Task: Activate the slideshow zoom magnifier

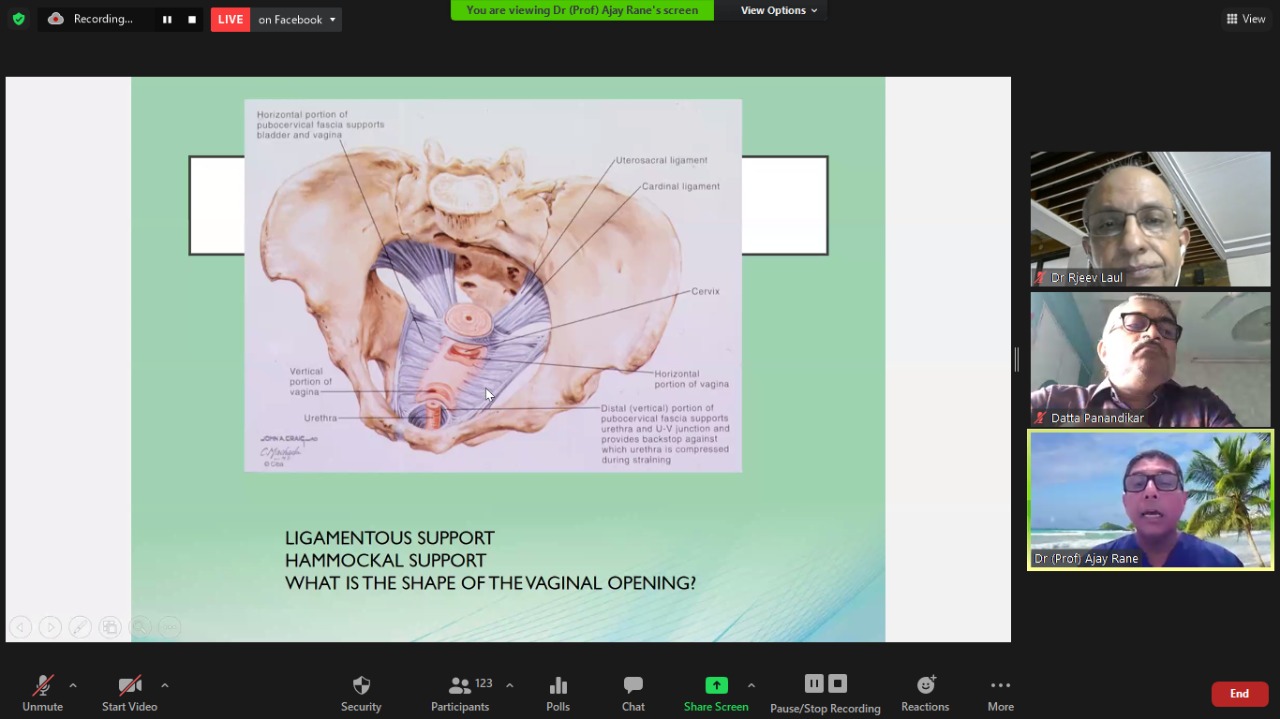Action: (140, 627)
